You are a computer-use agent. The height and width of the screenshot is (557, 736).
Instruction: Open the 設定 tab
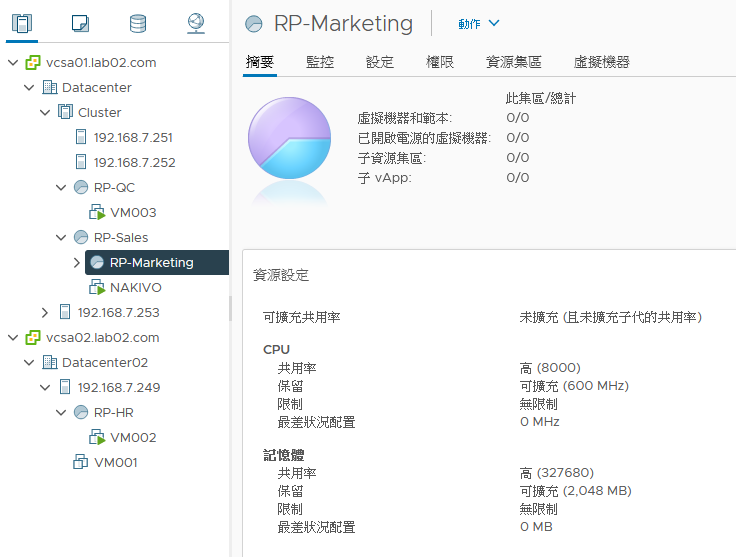pos(380,62)
